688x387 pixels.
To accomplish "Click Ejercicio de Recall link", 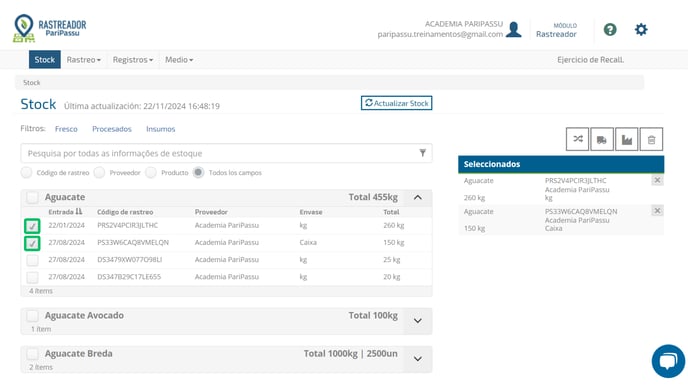I will [x=590, y=60].
